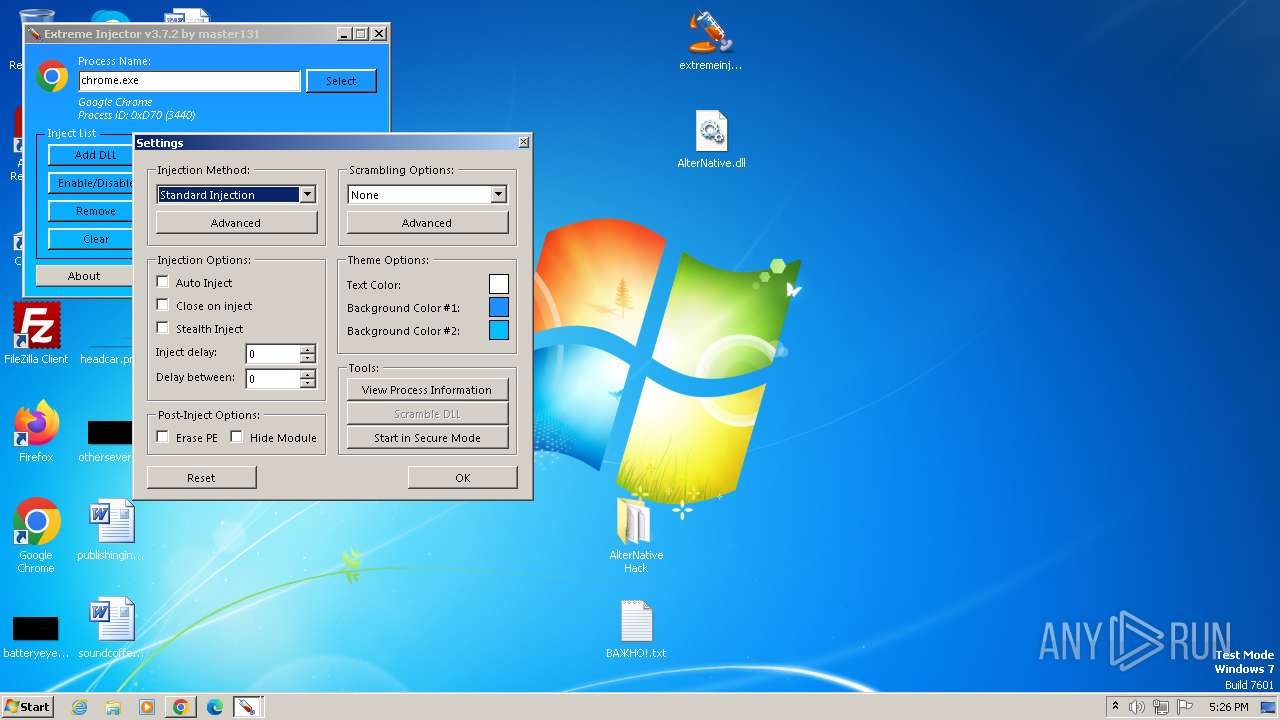The width and height of the screenshot is (1280, 720).
Task: Click the Show desktop tray button
Action: [x=1268, y=707]
